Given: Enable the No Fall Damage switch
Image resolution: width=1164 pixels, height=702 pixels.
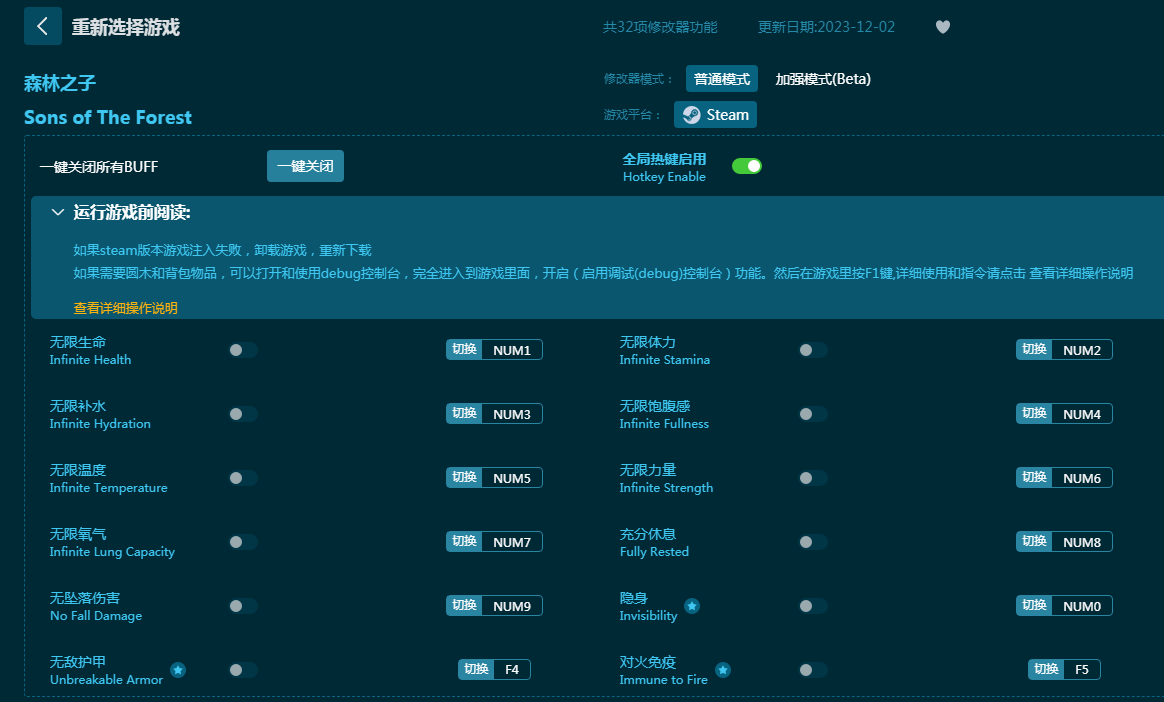Looking at the screenshot, I should (243, 606).
